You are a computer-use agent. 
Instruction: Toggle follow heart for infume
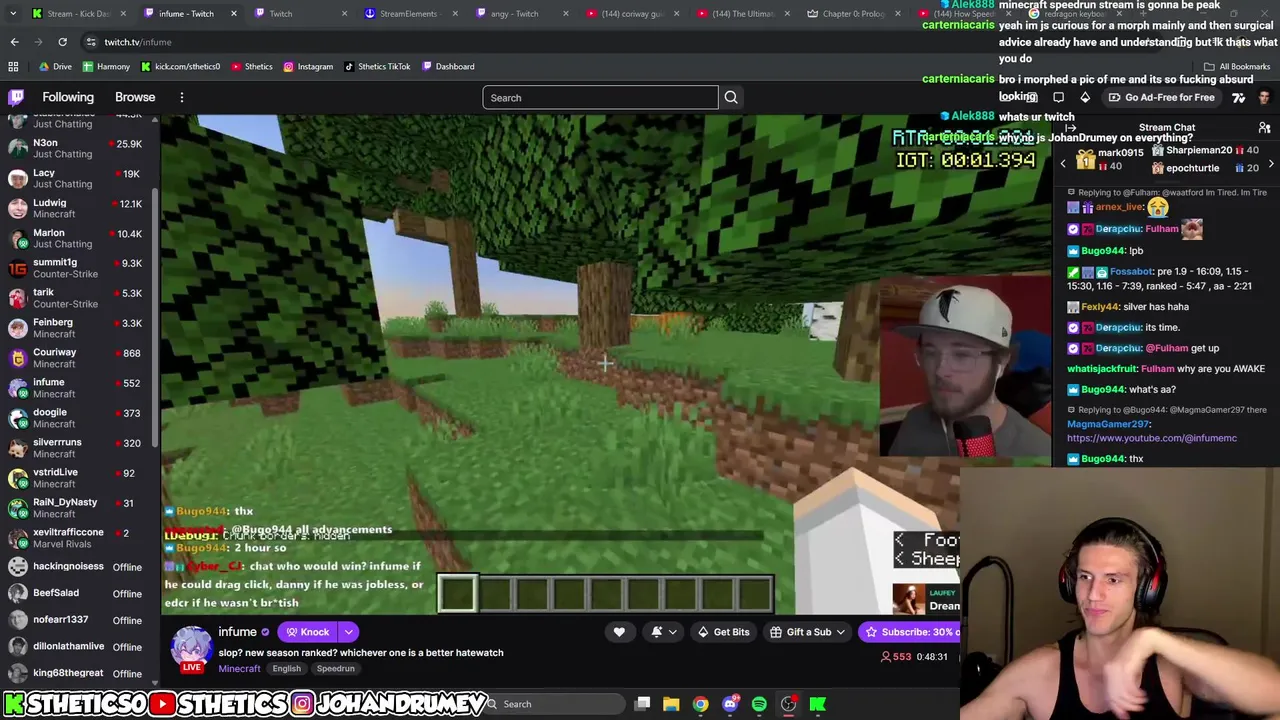point(619,632)
